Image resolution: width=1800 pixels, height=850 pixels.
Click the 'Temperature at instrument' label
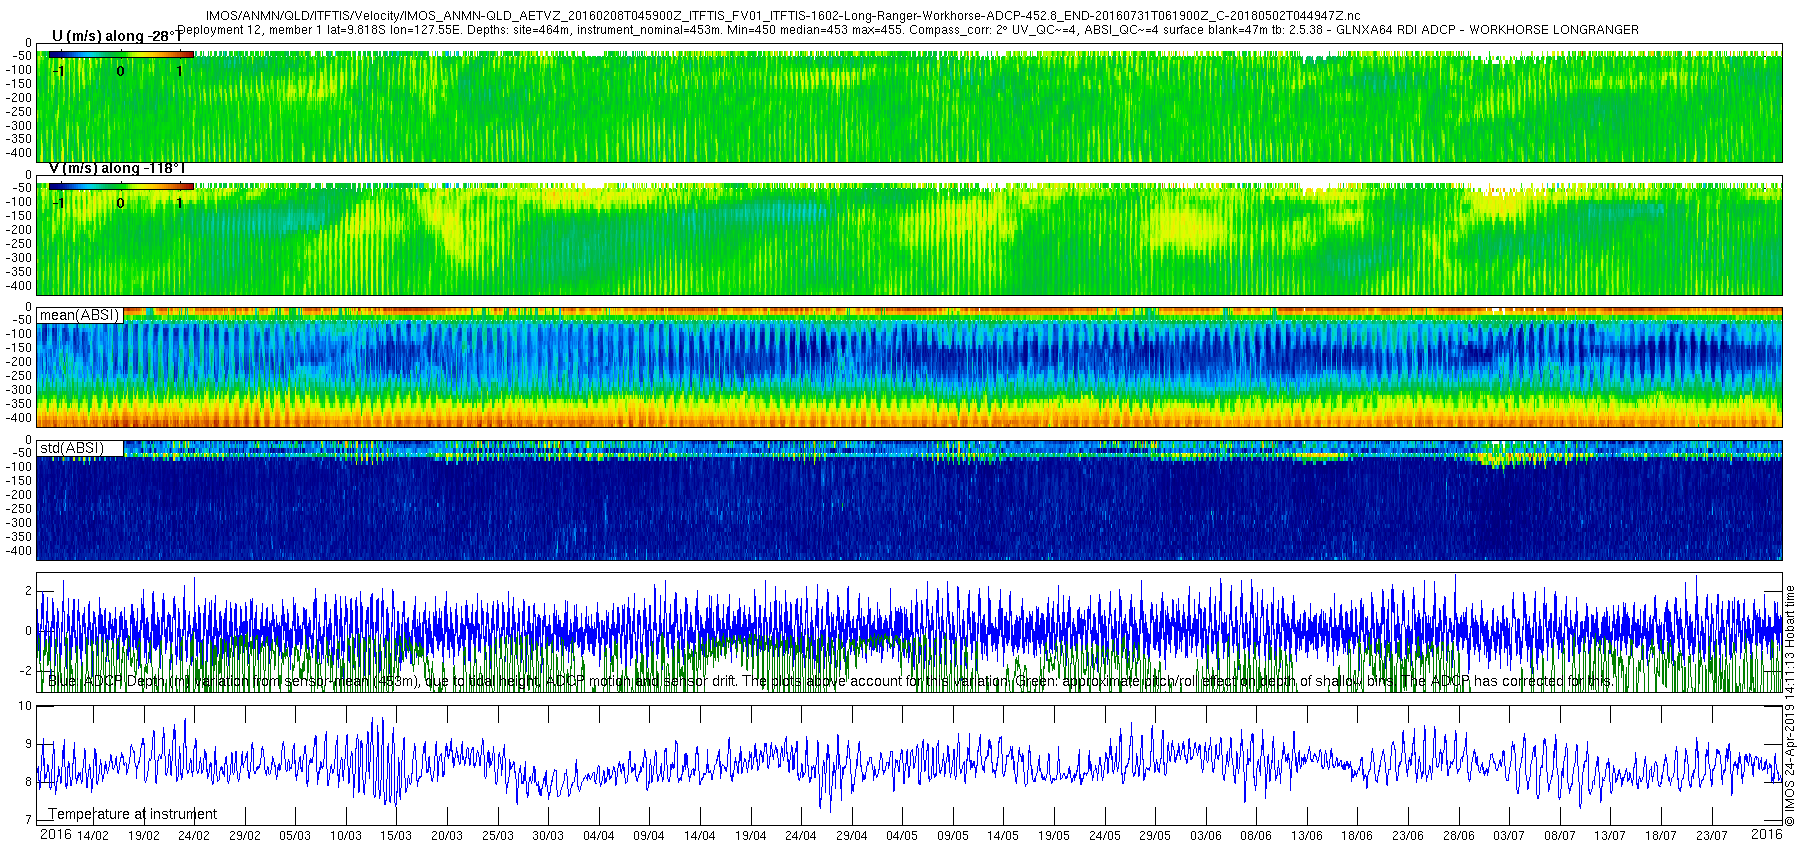(133, 814)
